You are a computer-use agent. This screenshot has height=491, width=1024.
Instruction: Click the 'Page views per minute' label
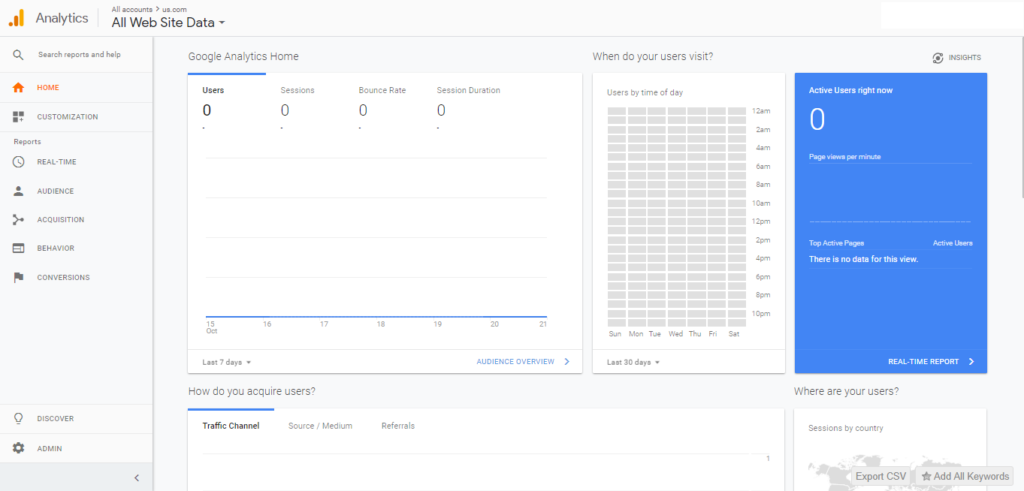[x=845, y=157]
